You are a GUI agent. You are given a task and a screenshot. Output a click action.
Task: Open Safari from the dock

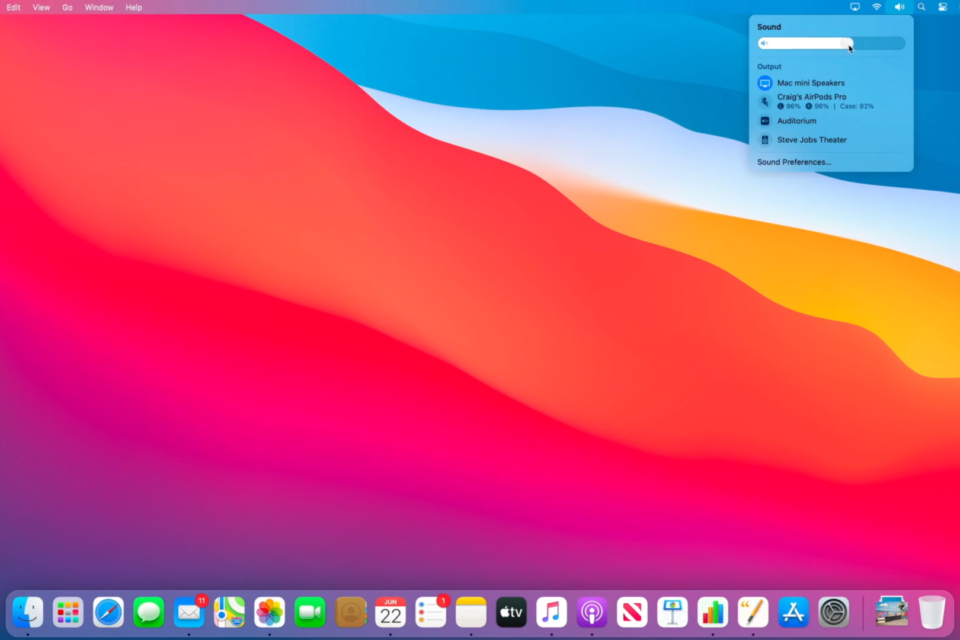click(108, 611)
